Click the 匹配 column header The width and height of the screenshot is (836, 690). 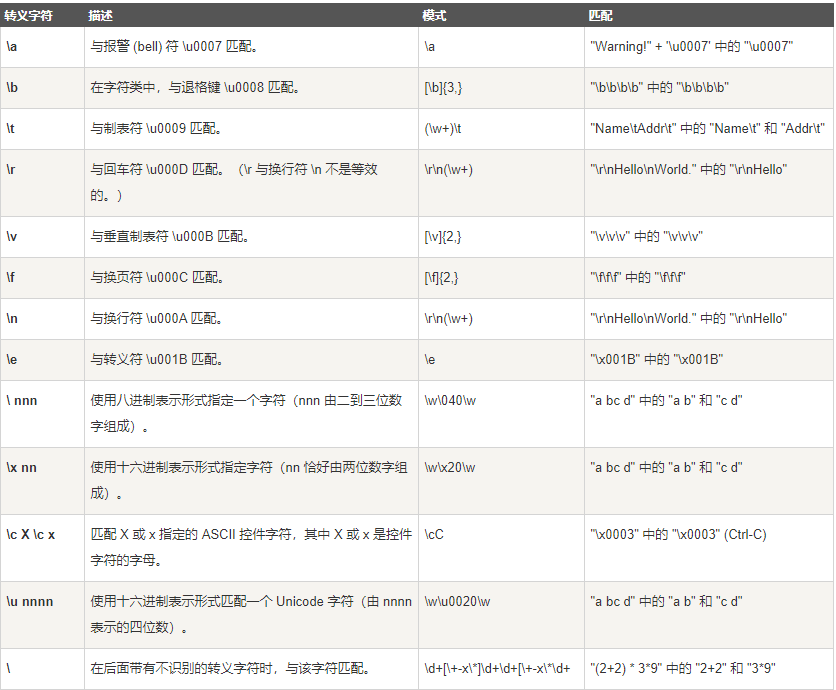click(600, 15)
